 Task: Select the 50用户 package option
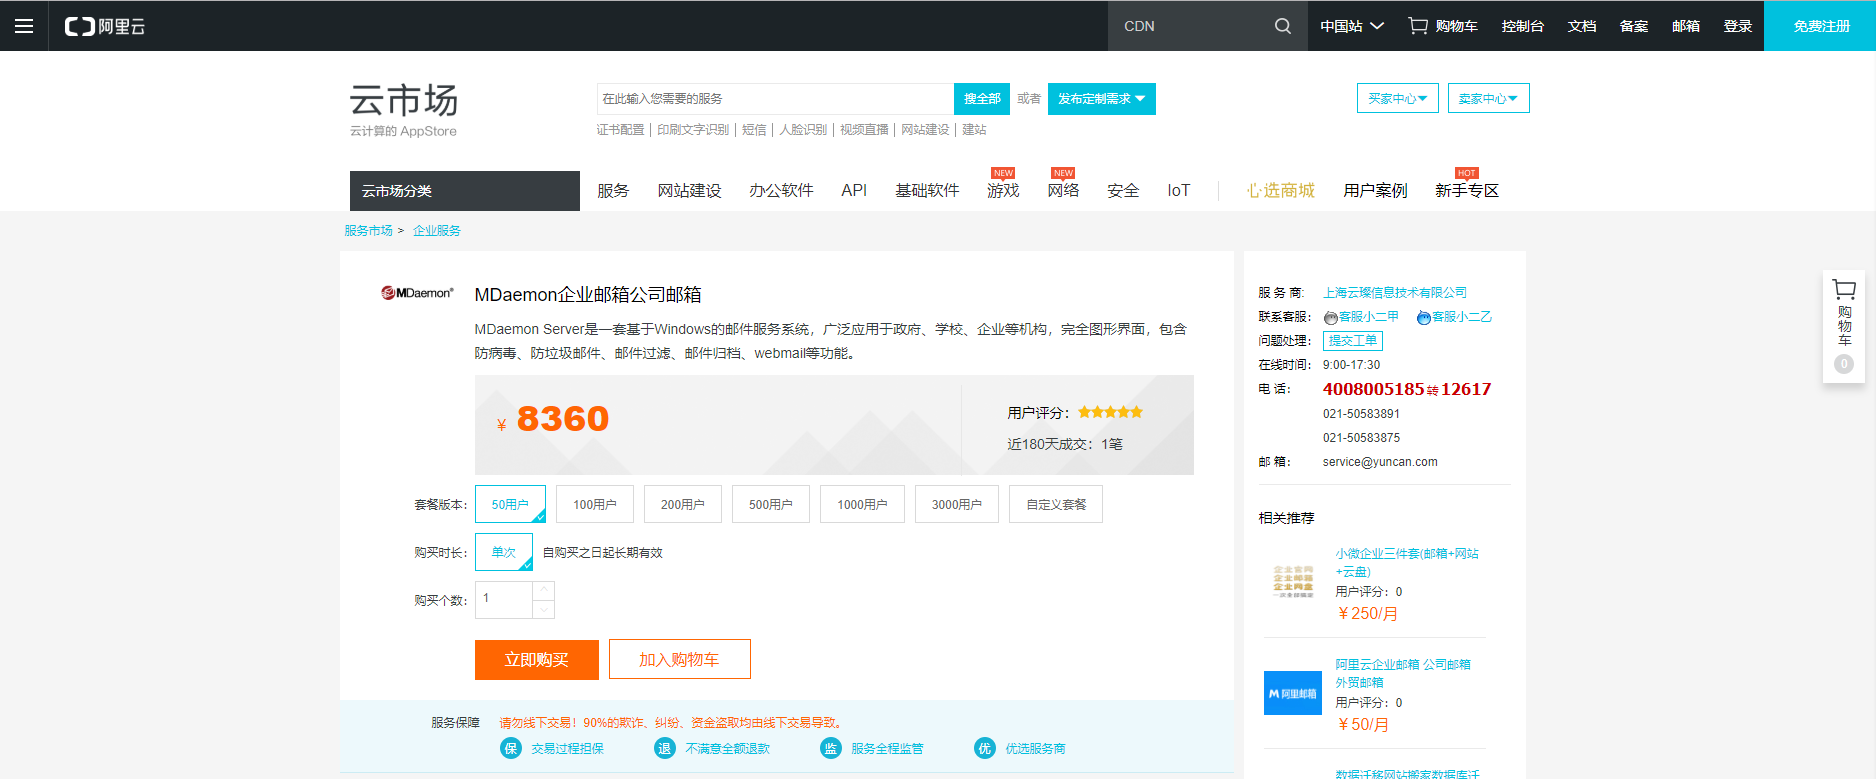point(510,504)
